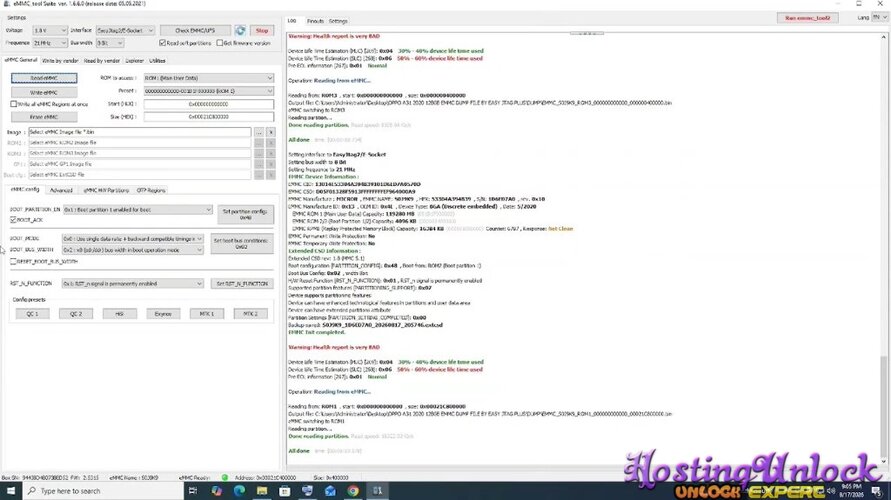Click the red Stop button
The width and height of the screenshot is (891, 500).
tap(261, 30)
